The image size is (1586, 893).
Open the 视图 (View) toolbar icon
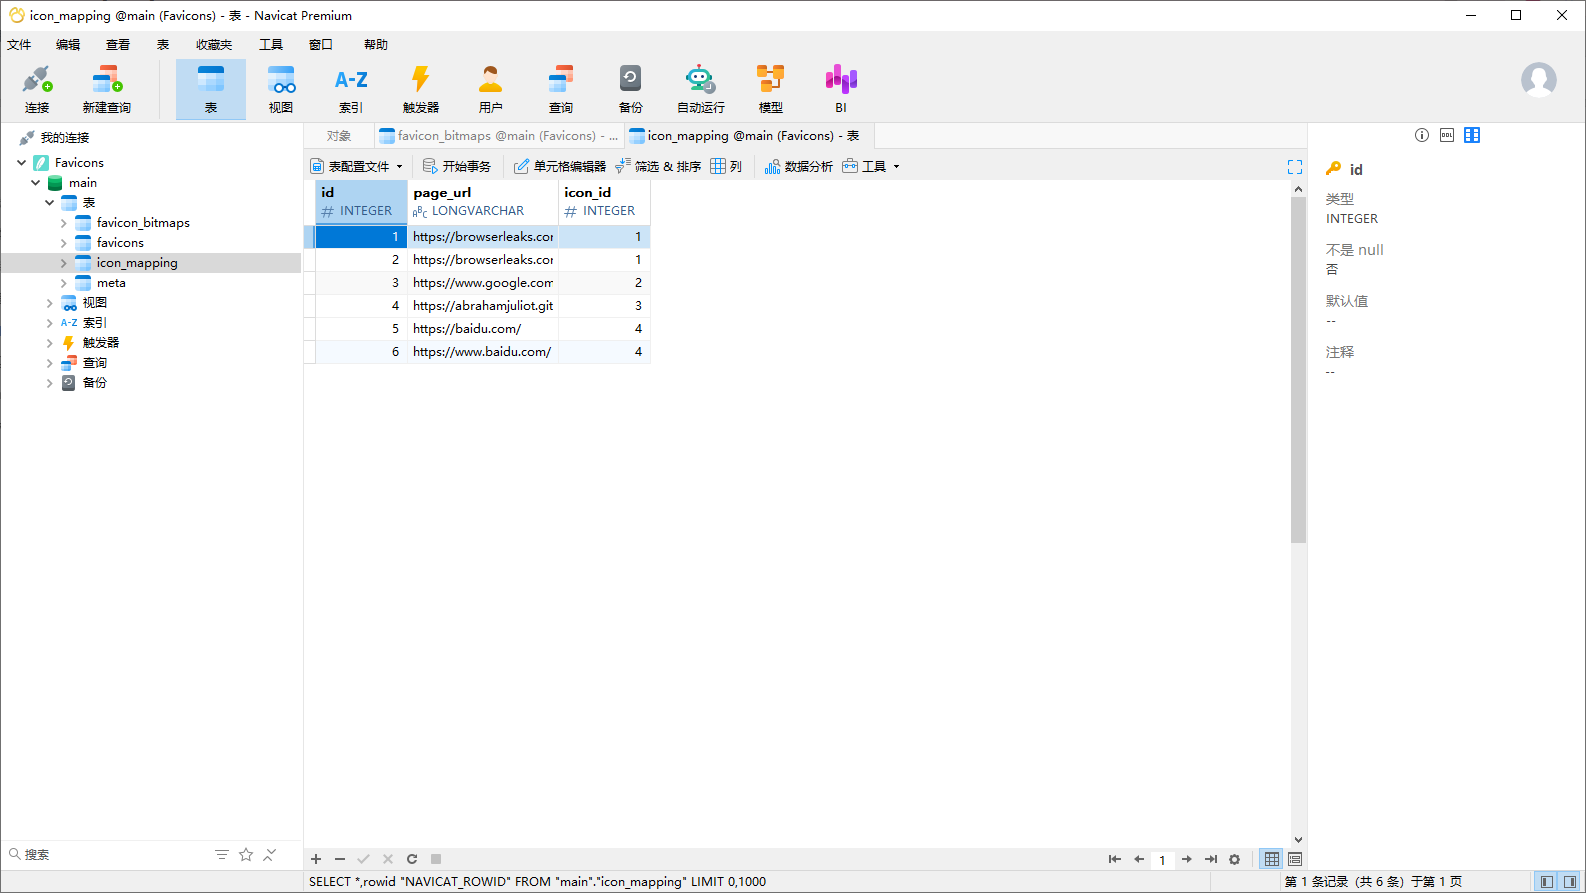(x=281, y=89)
